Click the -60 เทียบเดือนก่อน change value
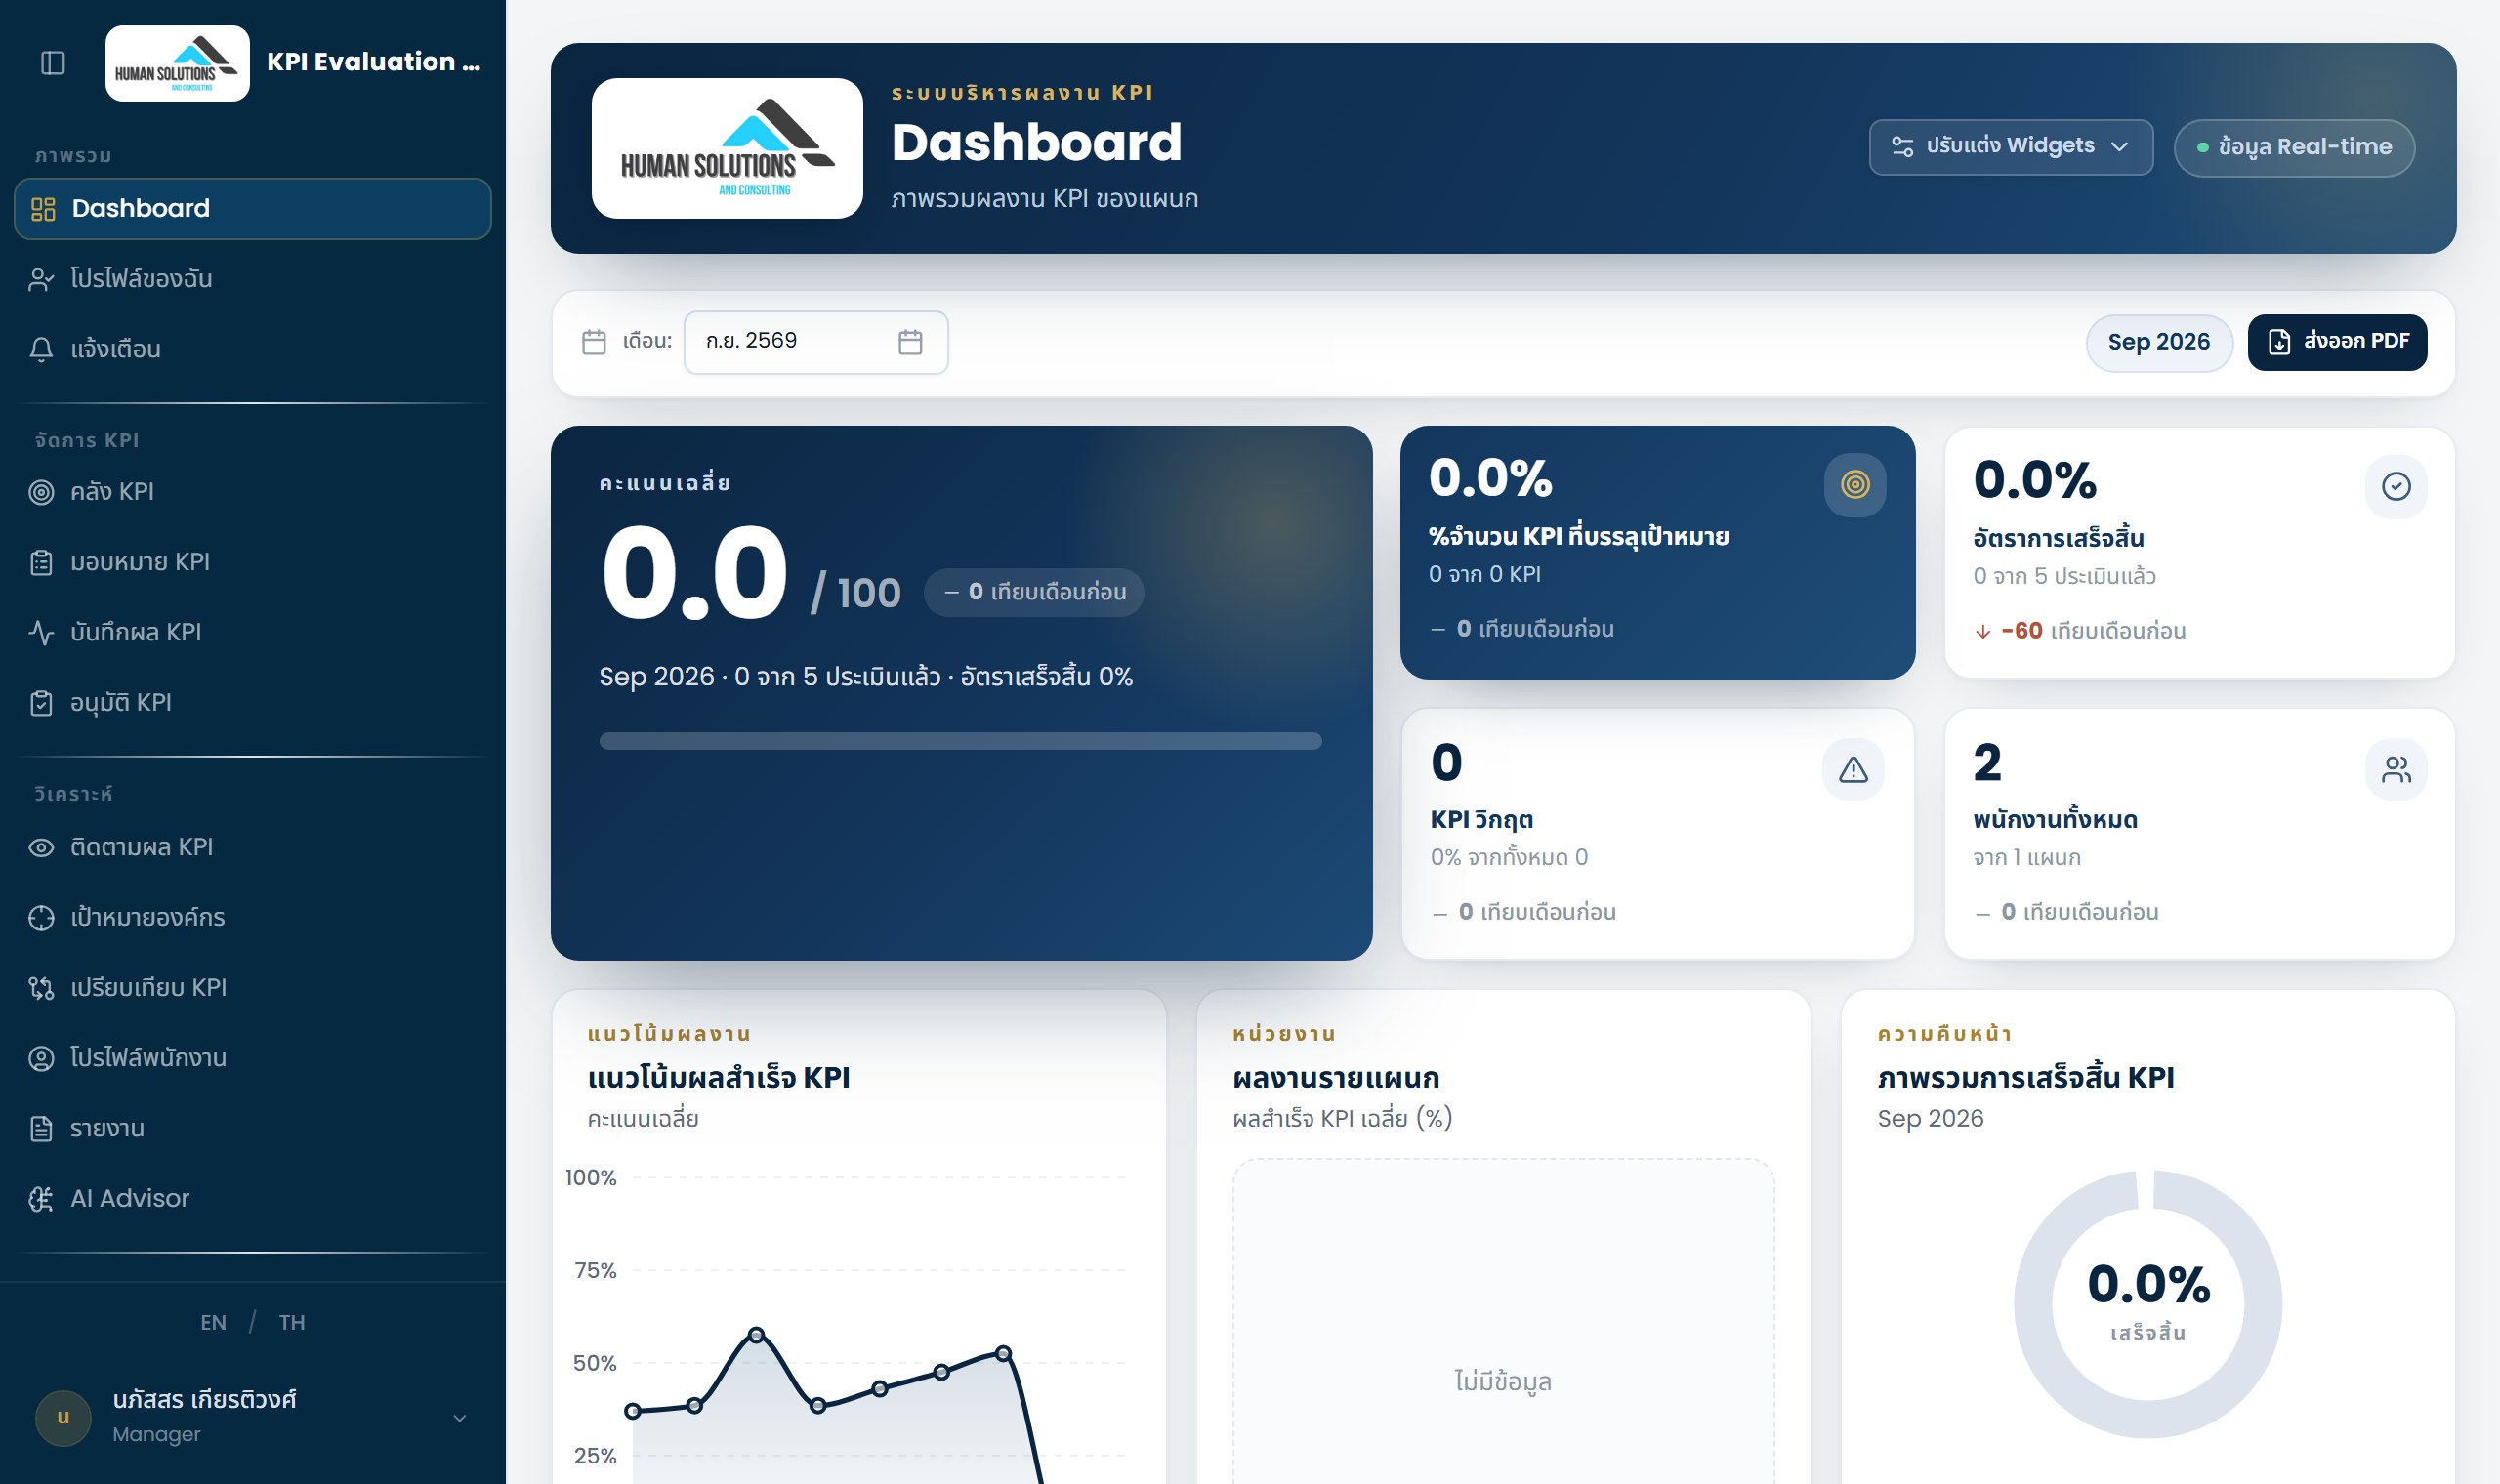Image resolution: width=2500 pixels, height=1484 pixels. pyautogui.click(x=2080, y=631)
